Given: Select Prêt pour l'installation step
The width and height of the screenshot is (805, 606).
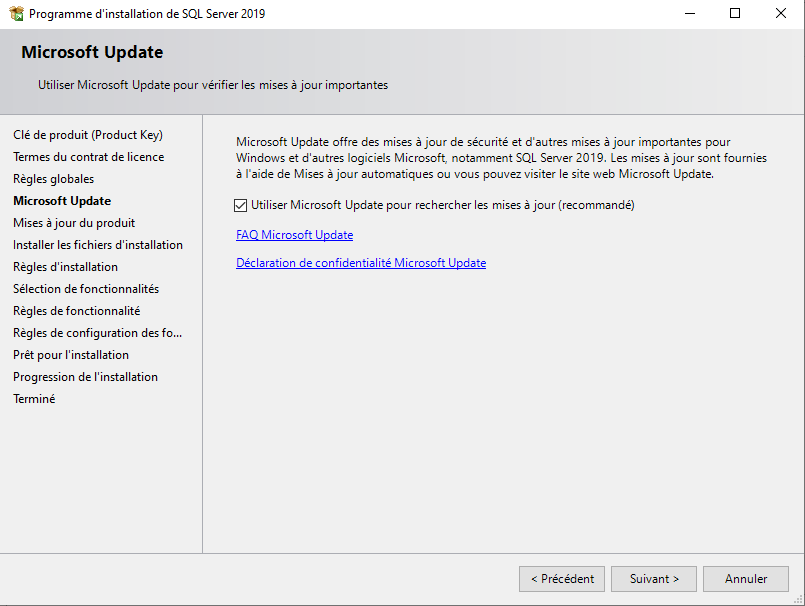Looking at the screenshot, I should click(x=71, y=355).
